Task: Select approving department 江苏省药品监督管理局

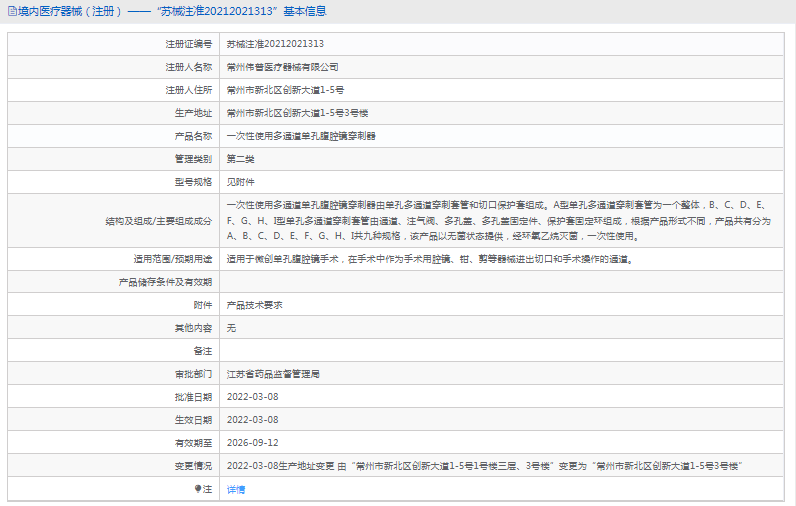Action: [273, 374]
